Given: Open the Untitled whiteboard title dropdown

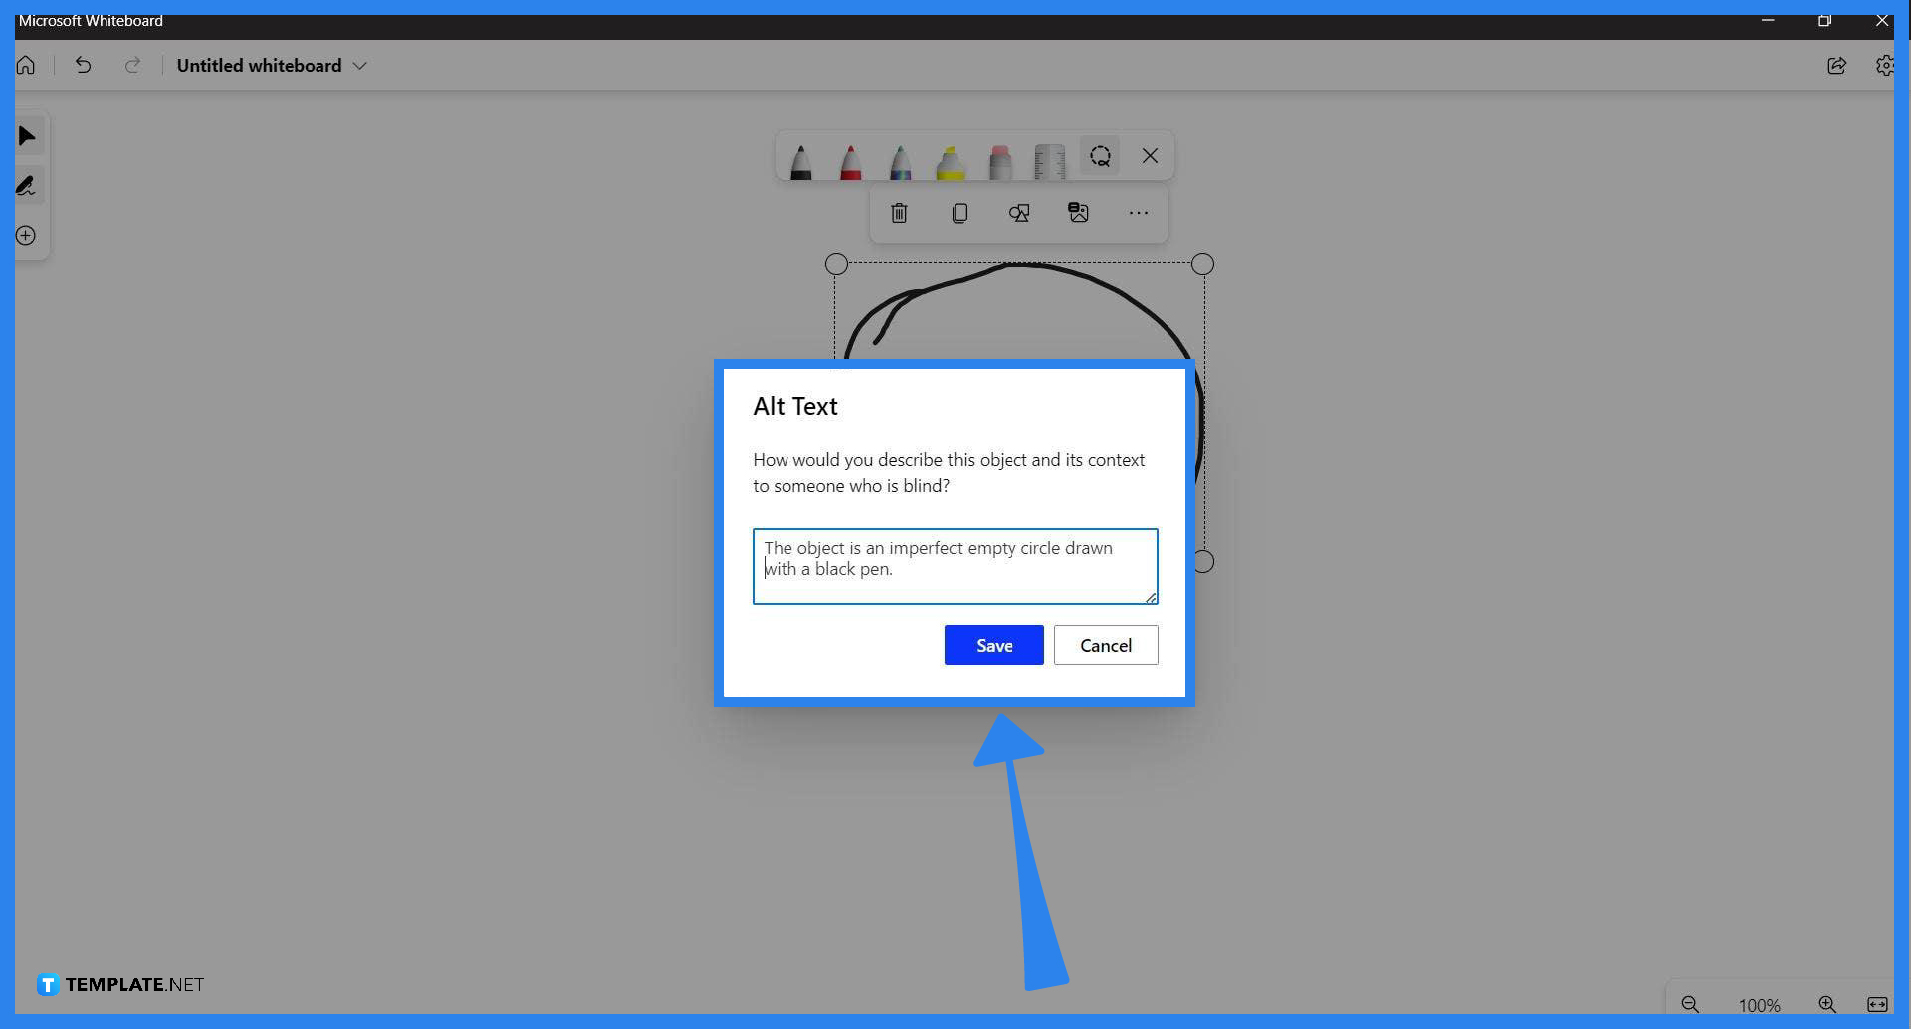Looking at the screenshot, I should point(359,65).
